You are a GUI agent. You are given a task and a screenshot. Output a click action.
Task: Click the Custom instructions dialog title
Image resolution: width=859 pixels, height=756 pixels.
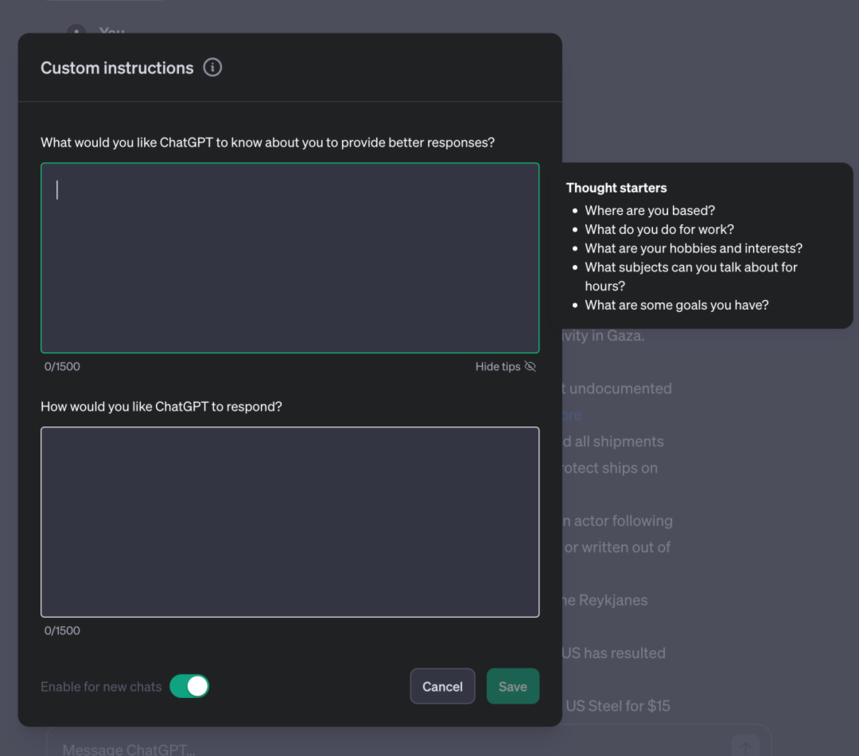point(117,67)
